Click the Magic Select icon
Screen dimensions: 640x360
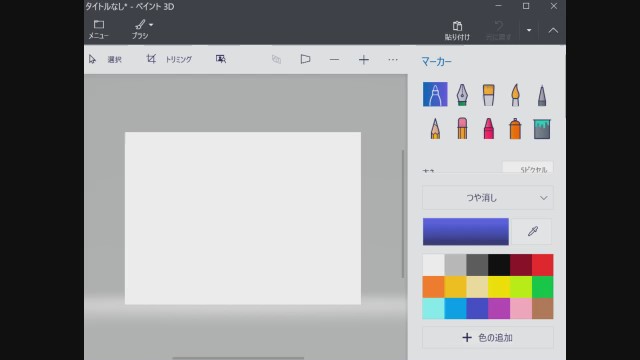pyautogui.click(x=221, y=59)
